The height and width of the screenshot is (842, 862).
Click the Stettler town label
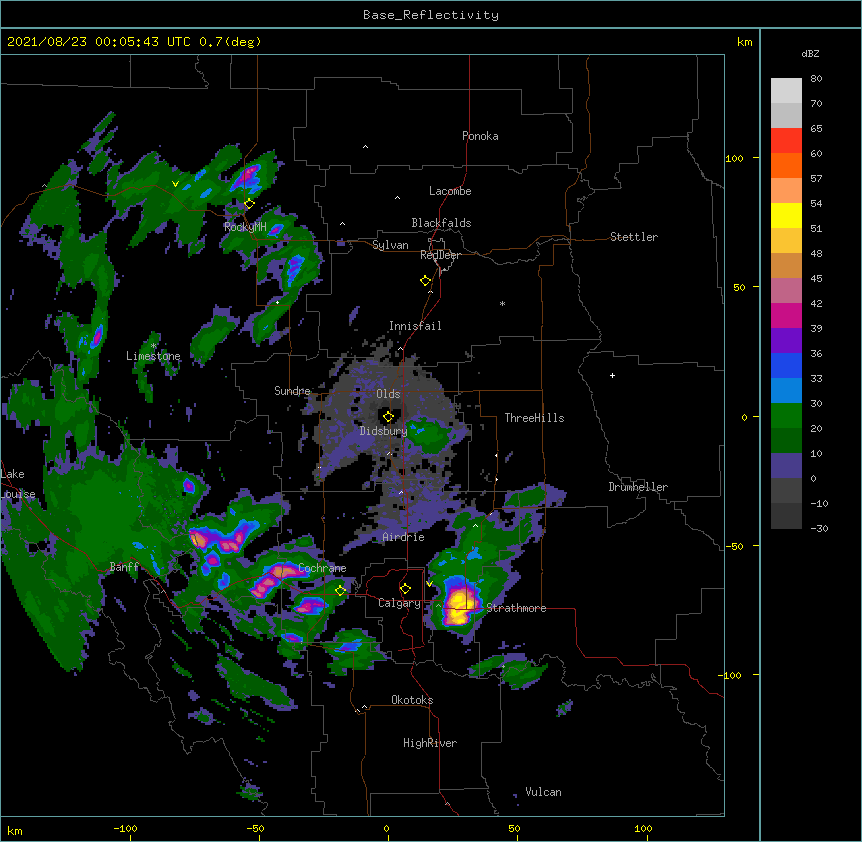[x=634, y=237]
